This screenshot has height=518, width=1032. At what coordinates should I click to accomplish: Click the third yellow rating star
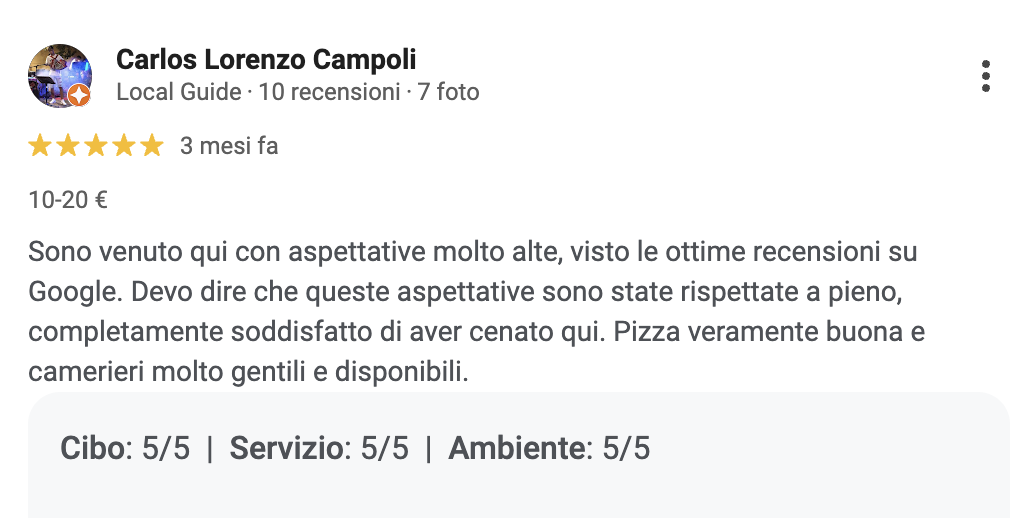[x=96, y=146]
